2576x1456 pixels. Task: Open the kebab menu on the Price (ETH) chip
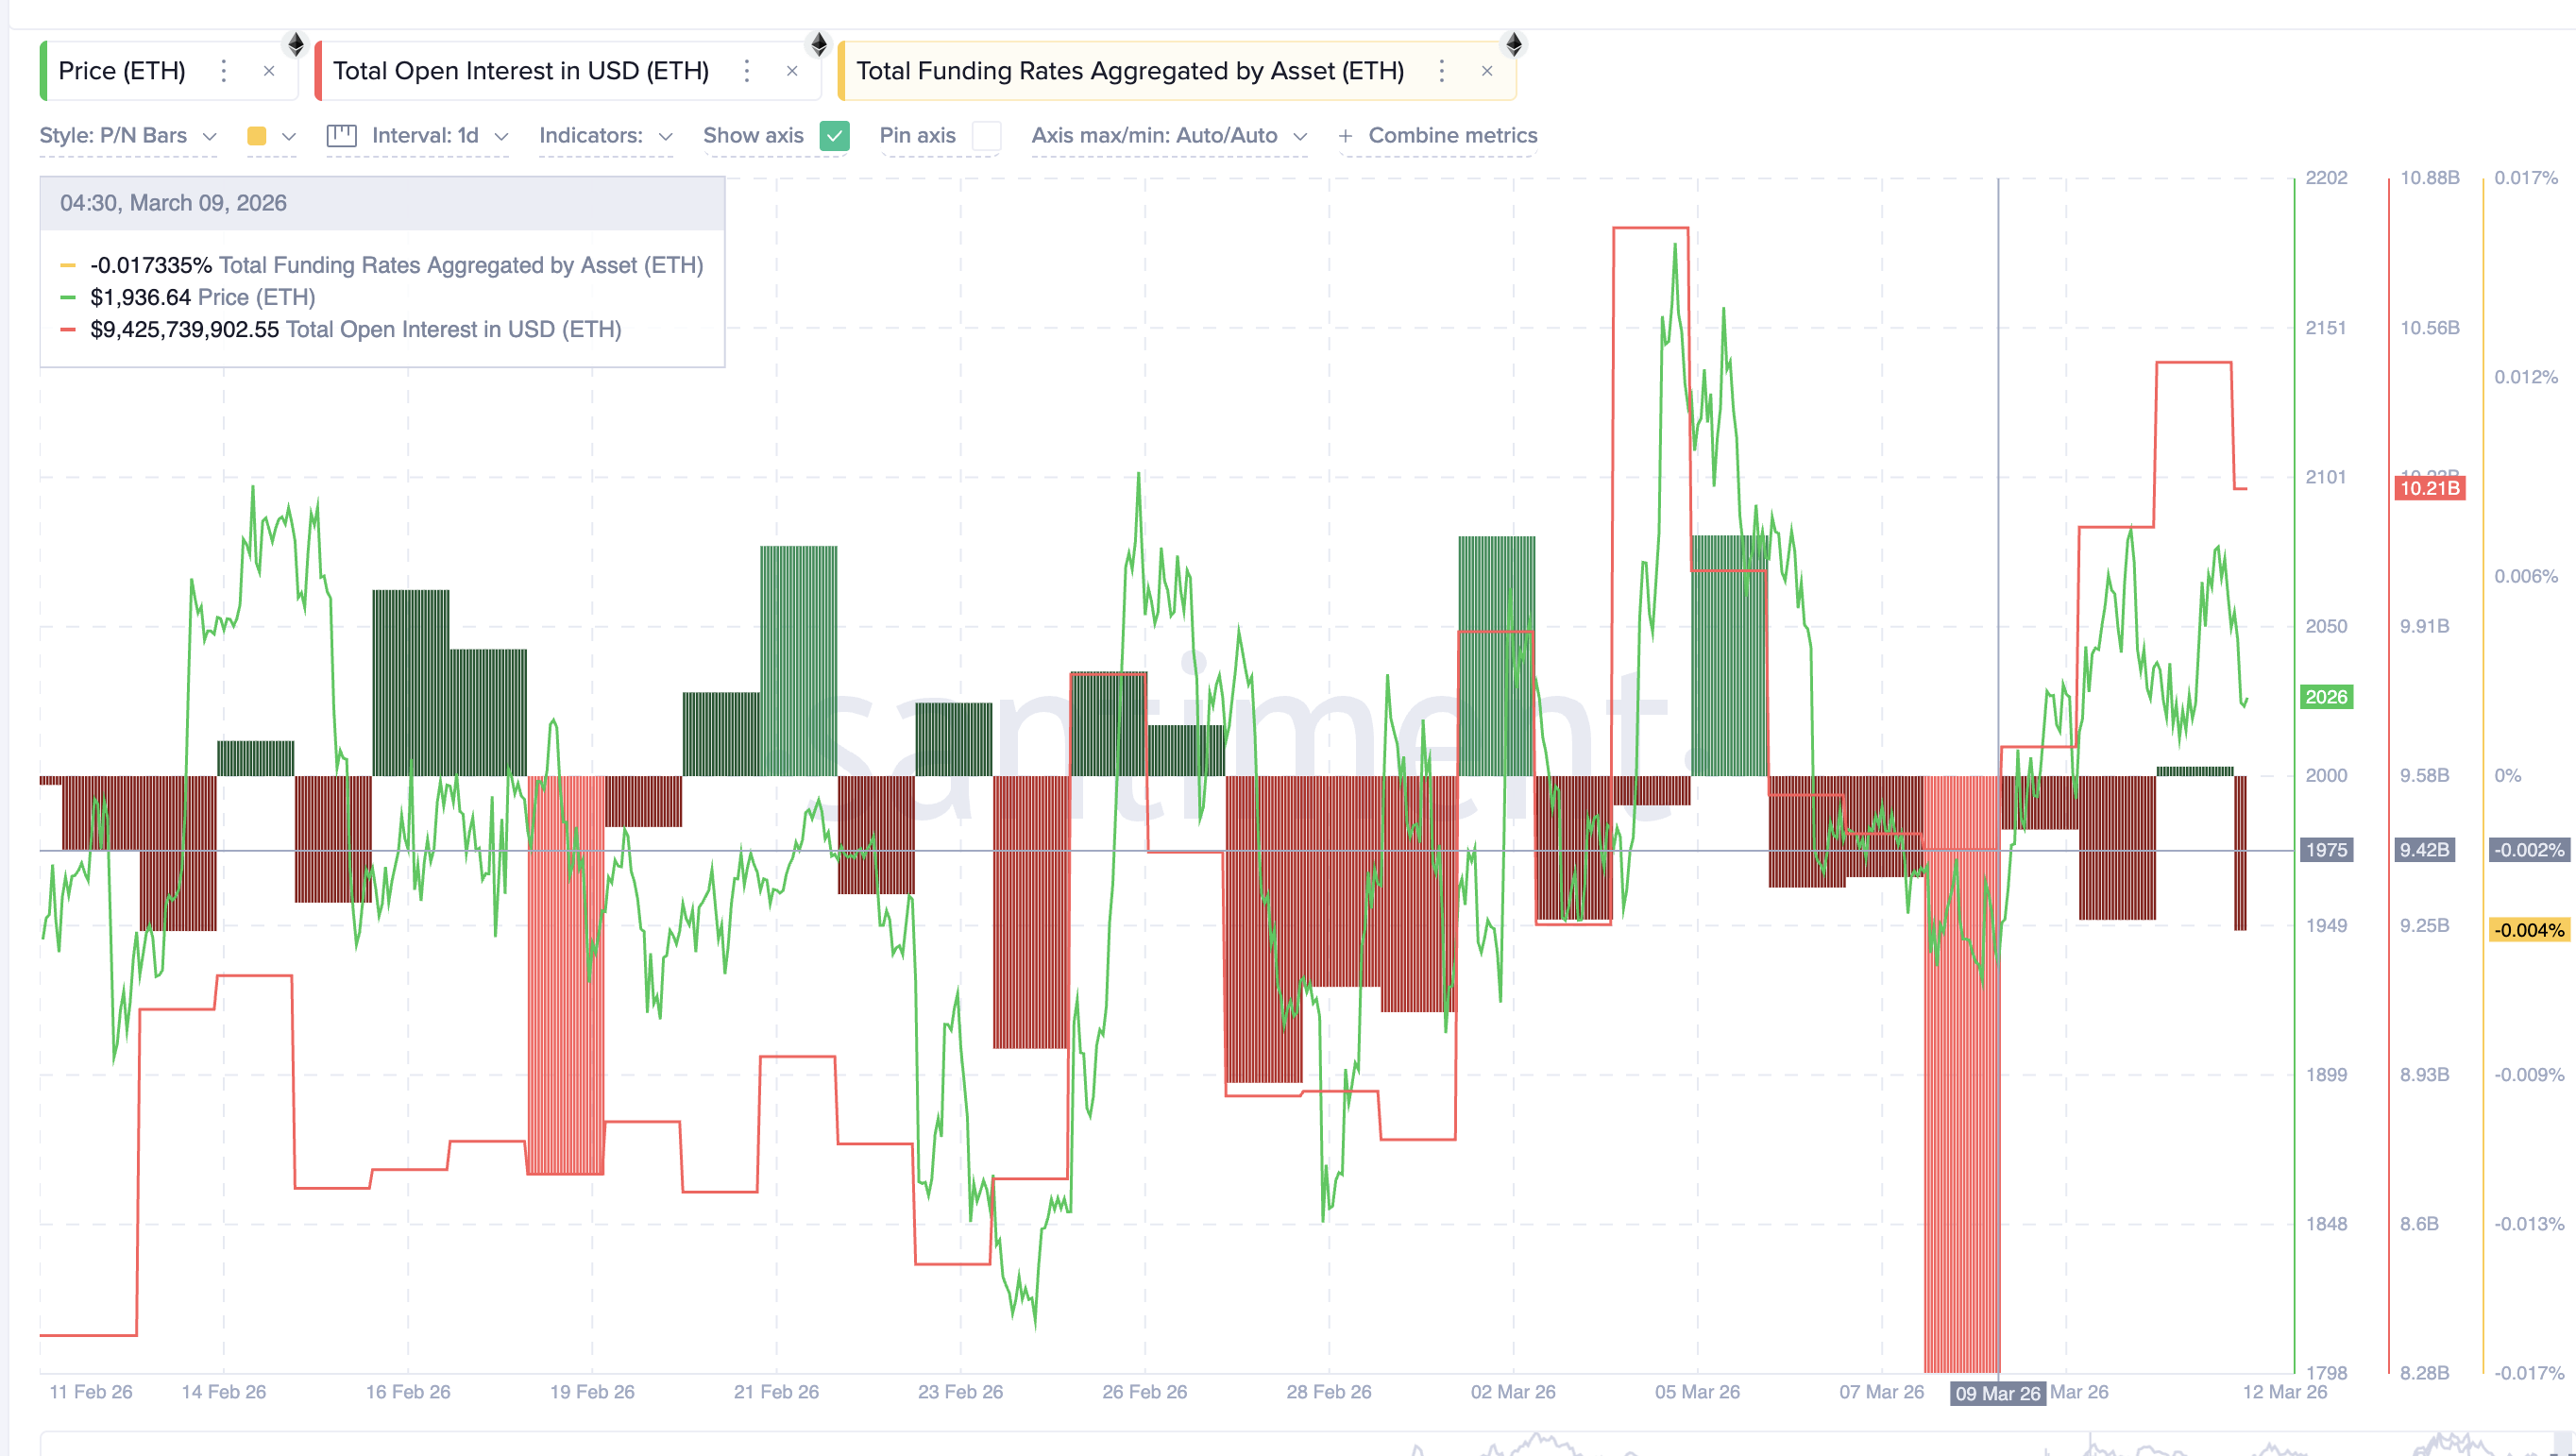click(224, 71)
